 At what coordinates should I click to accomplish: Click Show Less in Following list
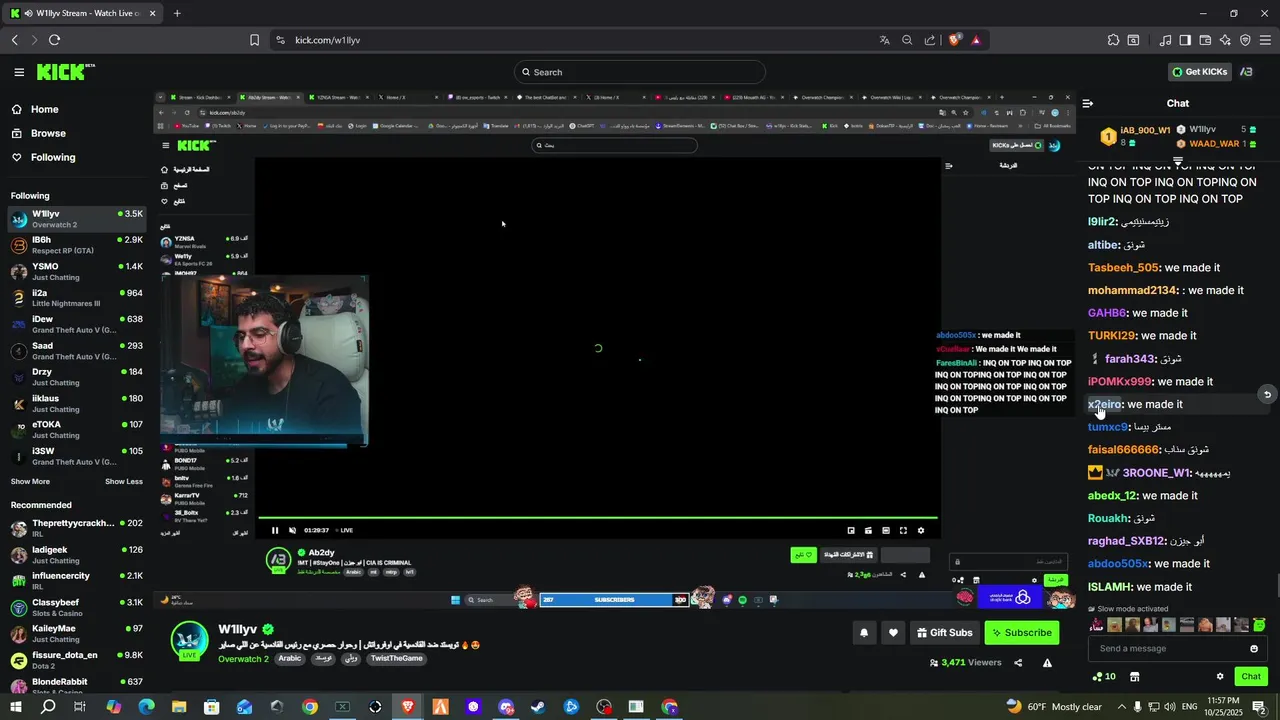click(124, 481)
